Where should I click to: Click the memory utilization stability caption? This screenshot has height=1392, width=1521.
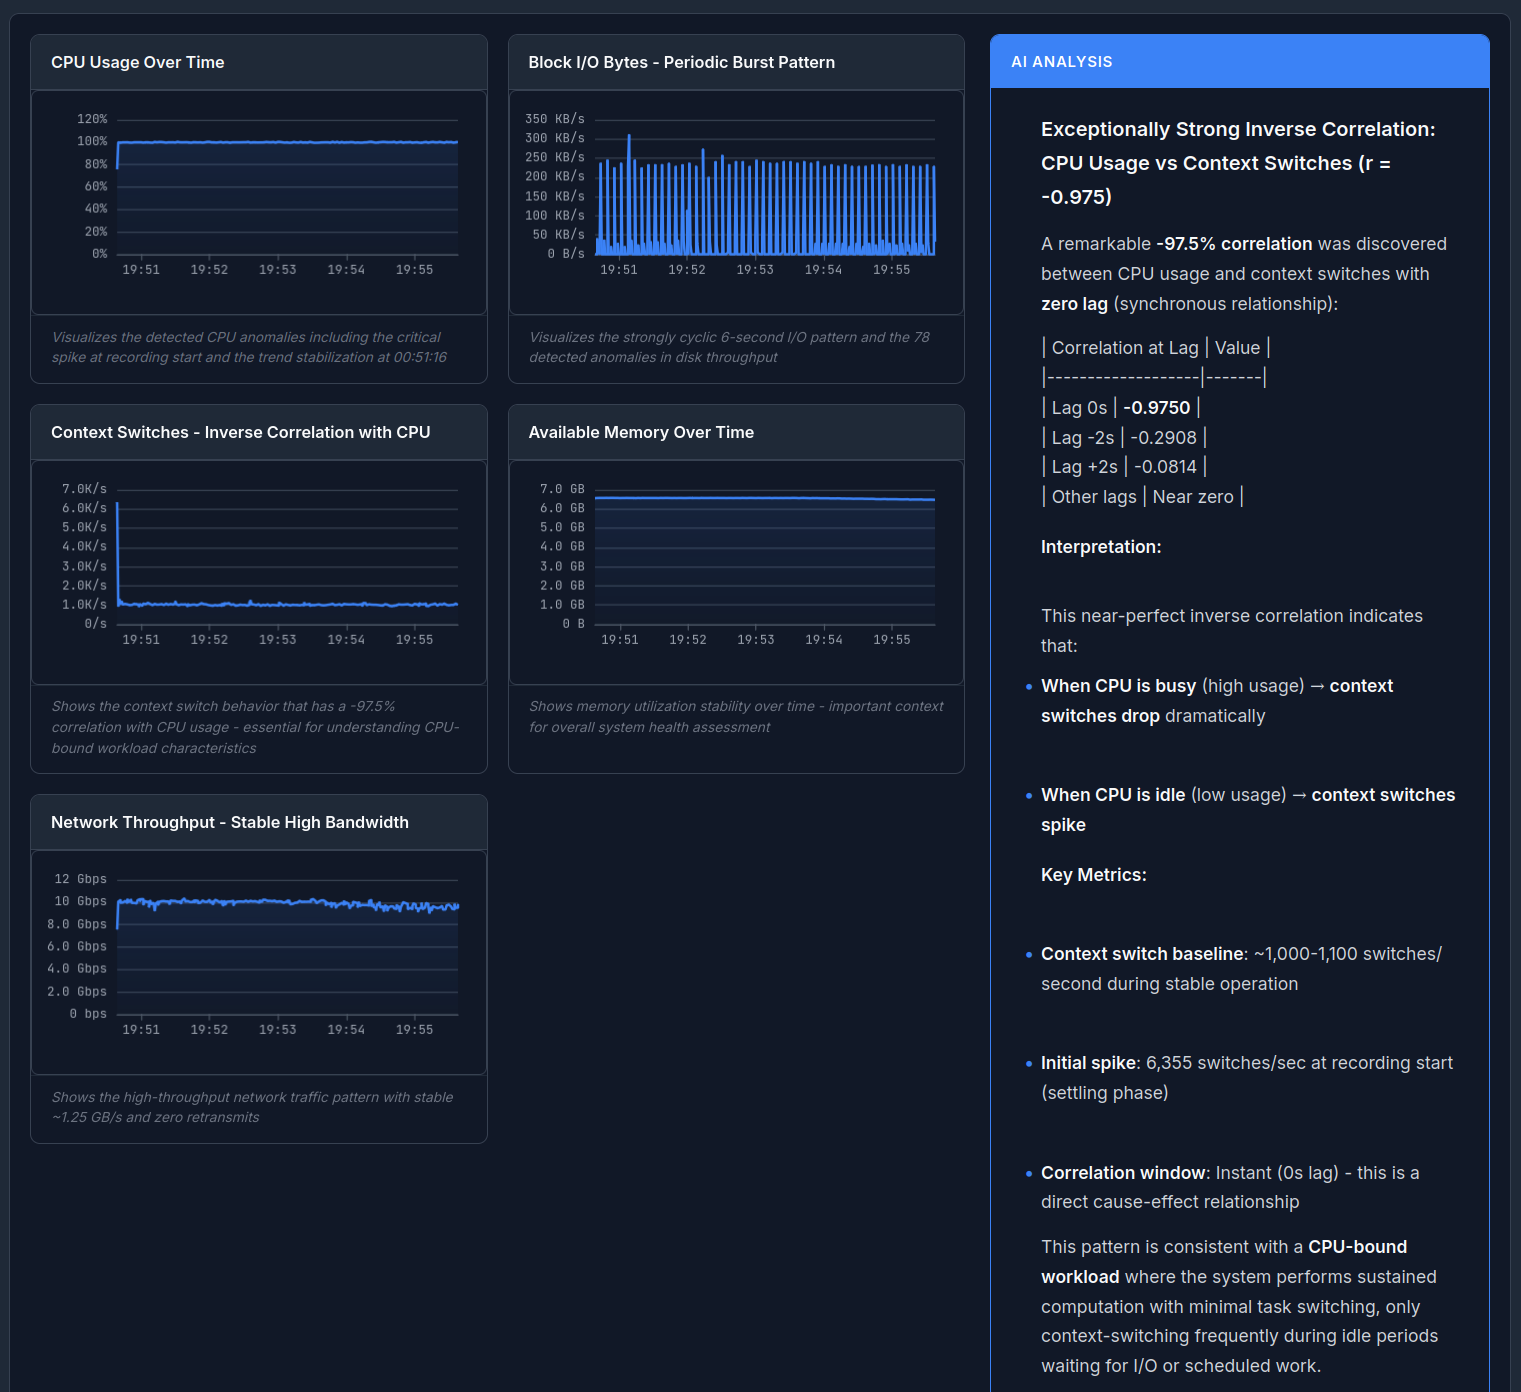(736, 717)
